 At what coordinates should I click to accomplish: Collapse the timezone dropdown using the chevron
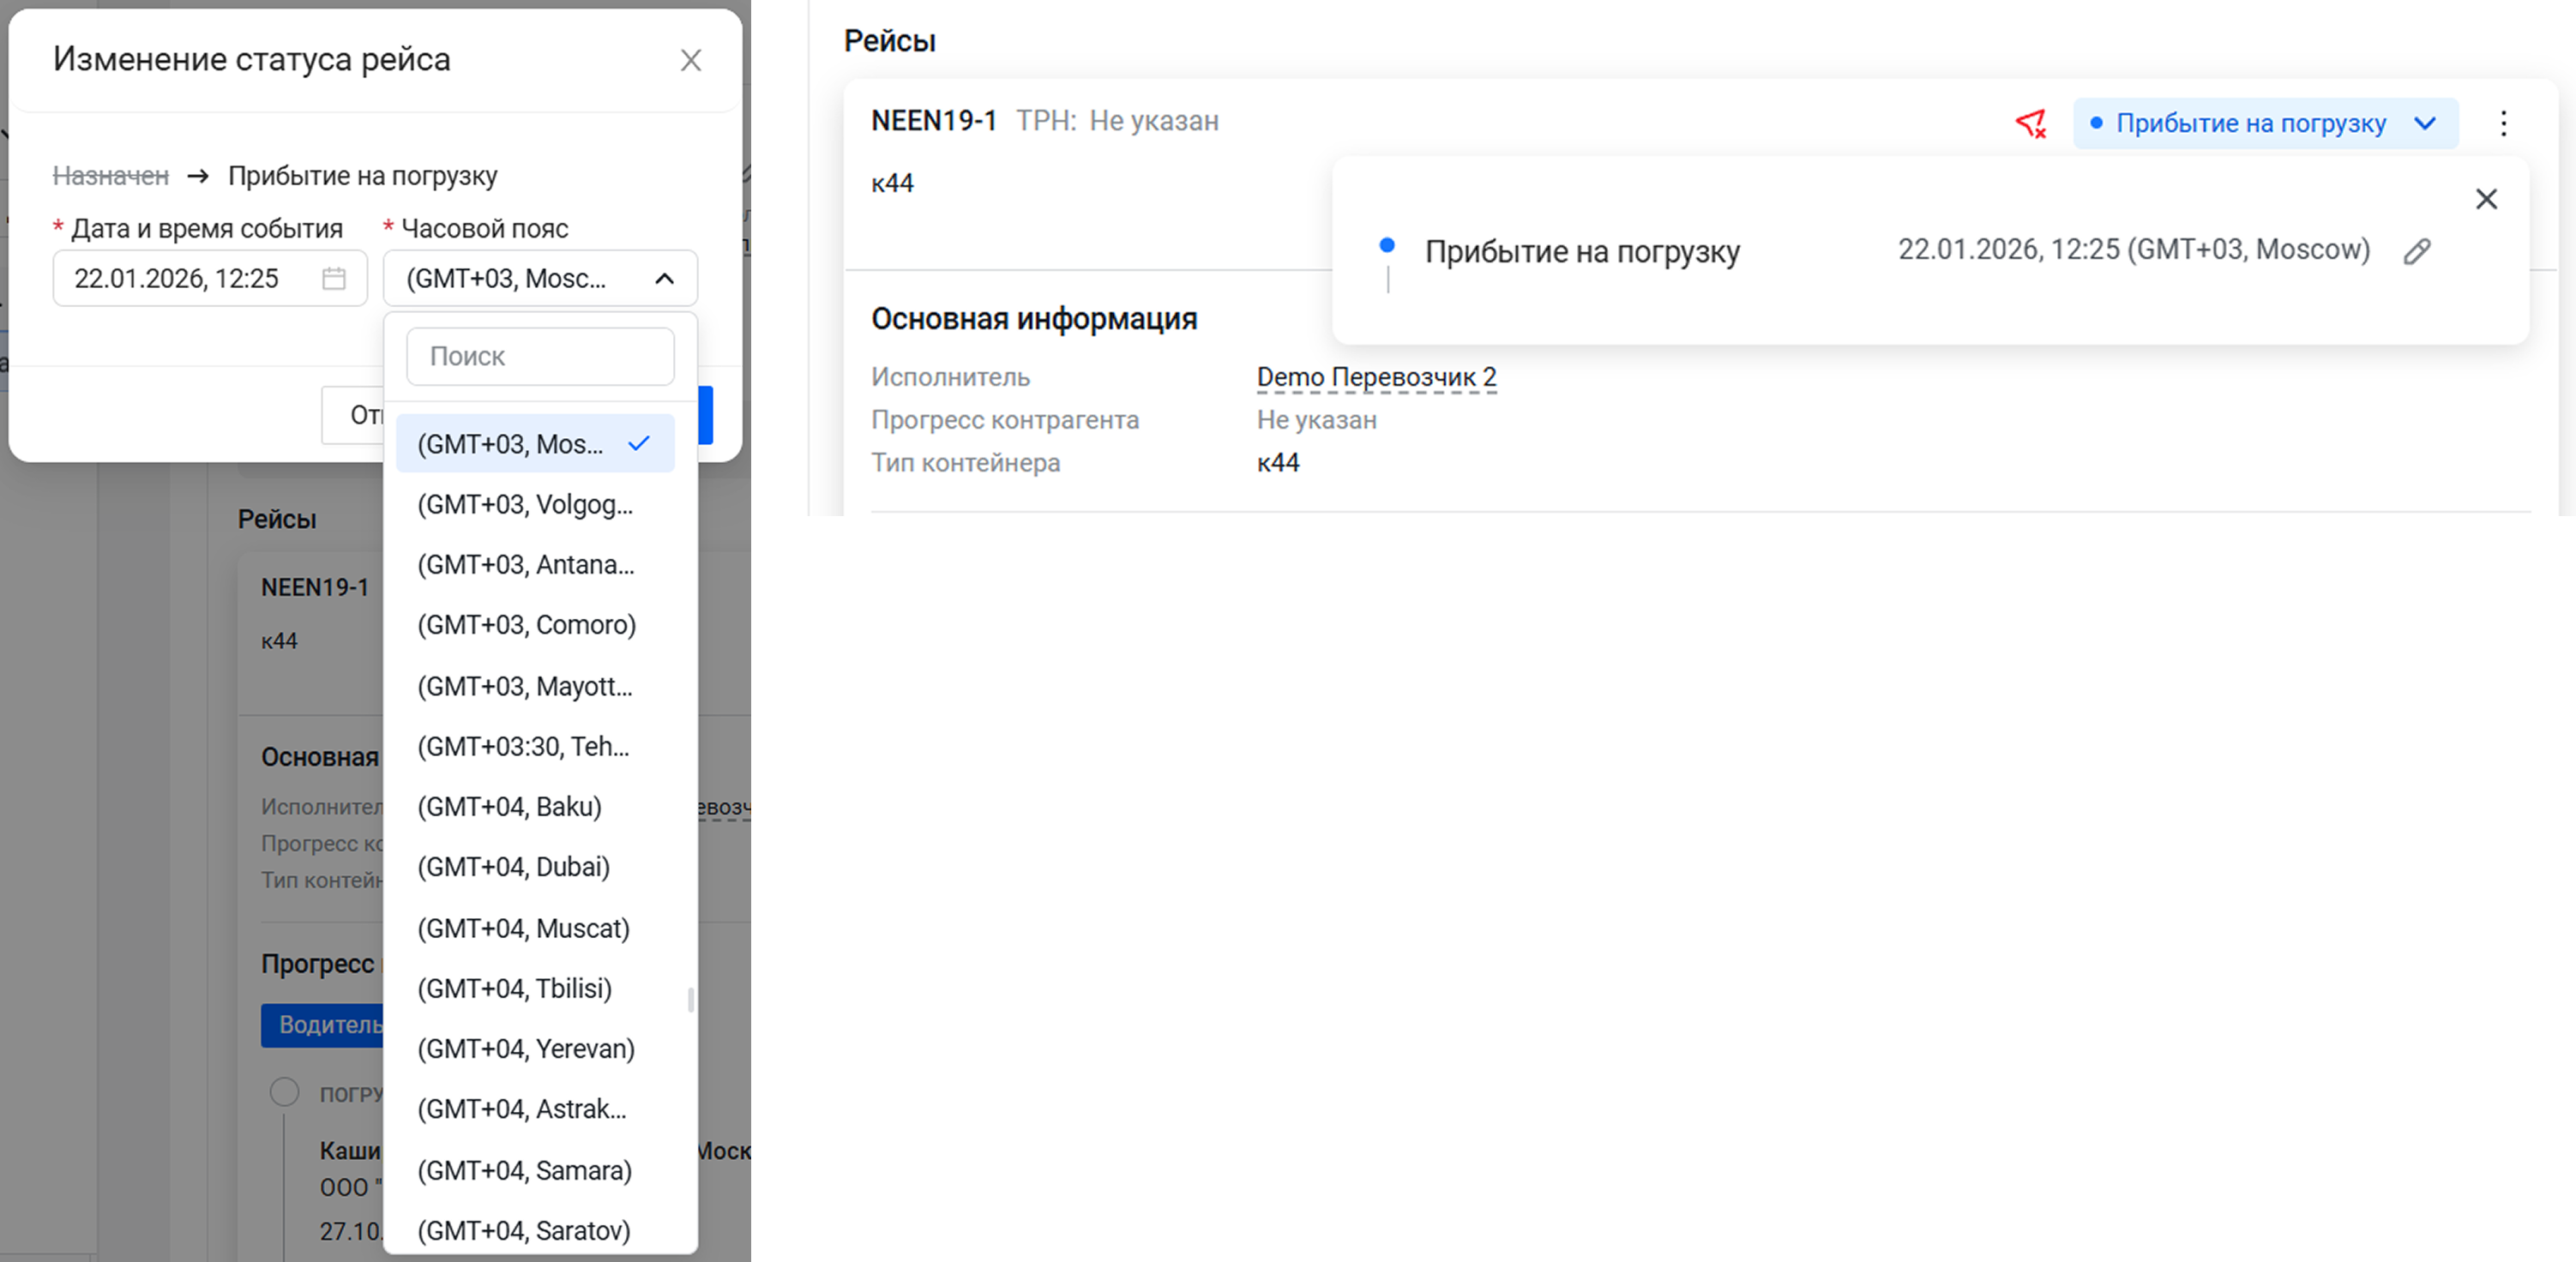(664, 279)
